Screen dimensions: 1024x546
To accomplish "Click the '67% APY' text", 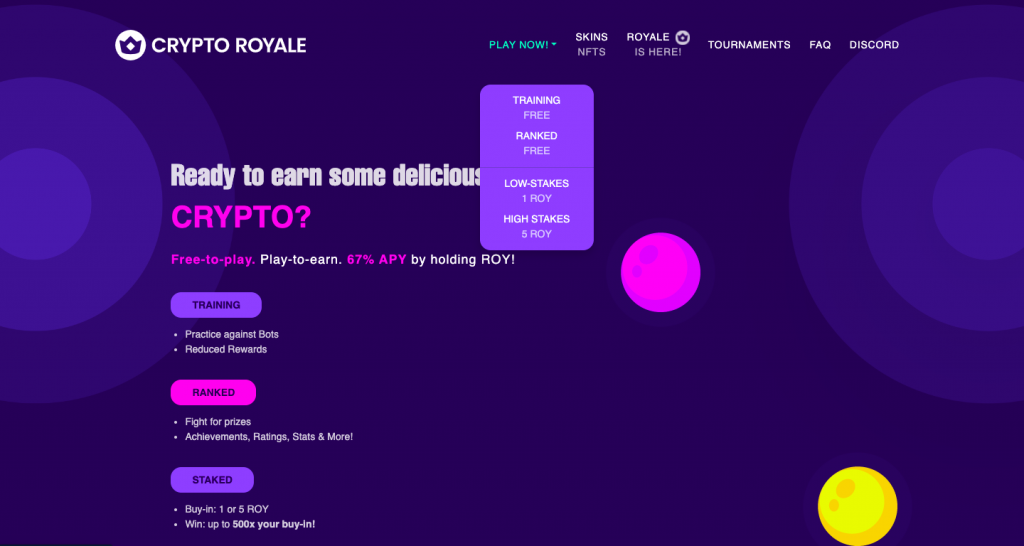I will coord(377,259).
